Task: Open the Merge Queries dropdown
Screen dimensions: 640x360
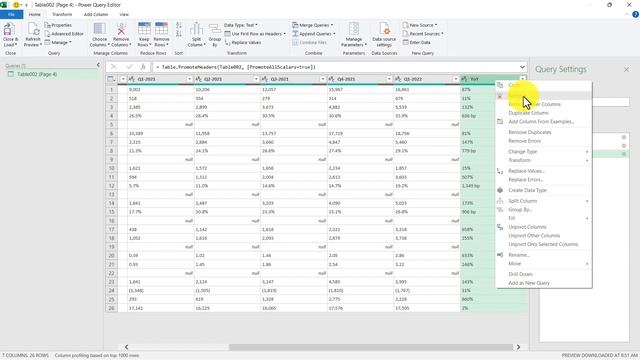Action: (x=313, y=25)
